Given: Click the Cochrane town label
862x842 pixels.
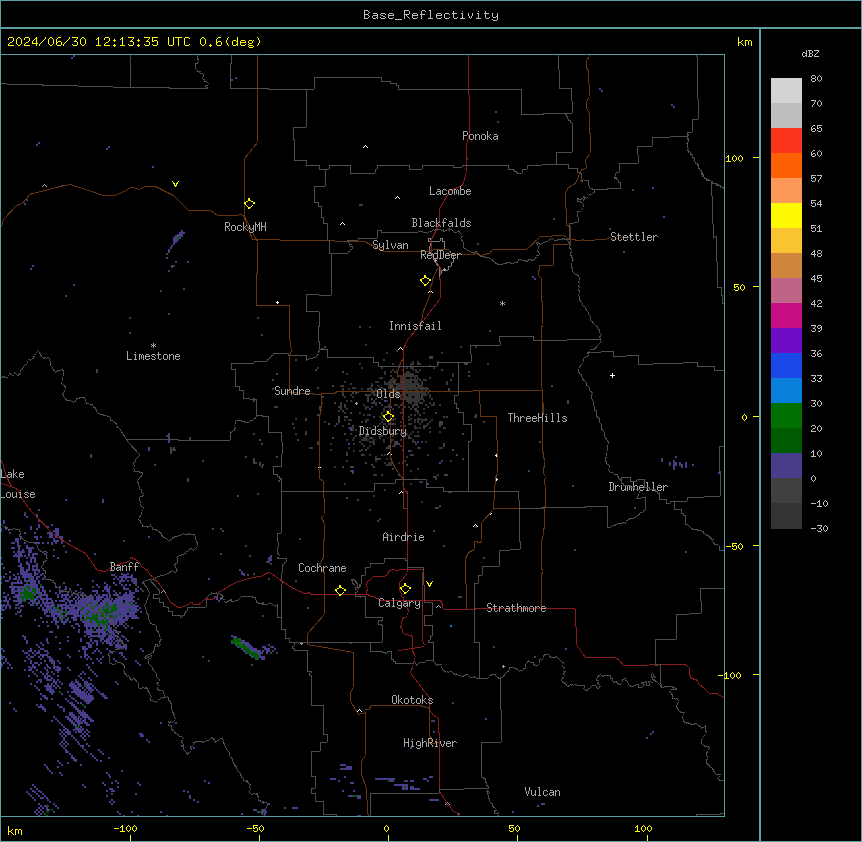Looking at the screenshot, I should (x=322, y=568).
